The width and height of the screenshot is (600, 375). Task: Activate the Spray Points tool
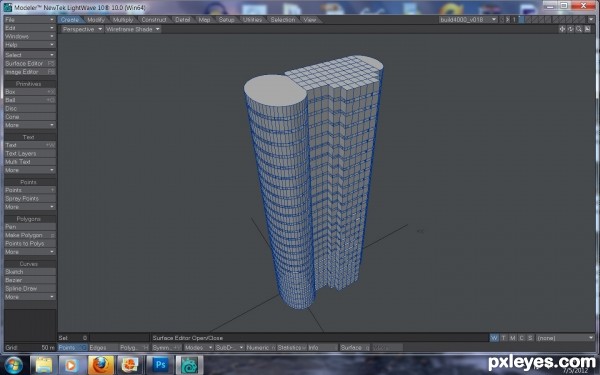[x=30, y=198]
